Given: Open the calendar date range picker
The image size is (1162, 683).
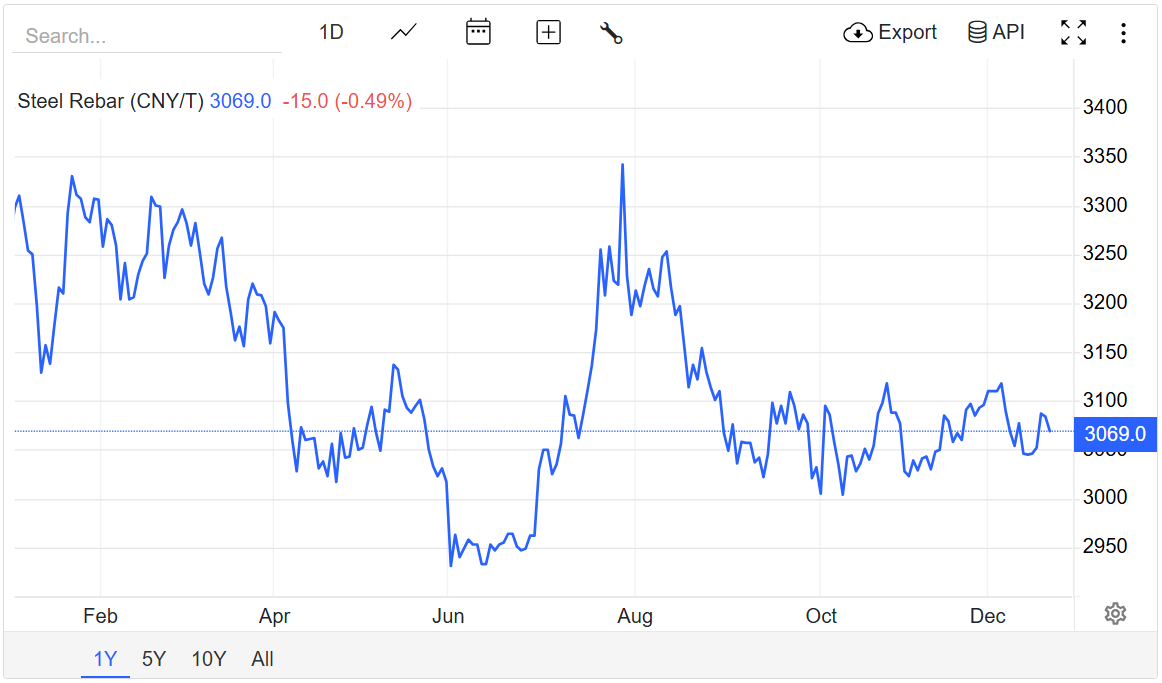Looking at the screenshot, I should point(479,32).
